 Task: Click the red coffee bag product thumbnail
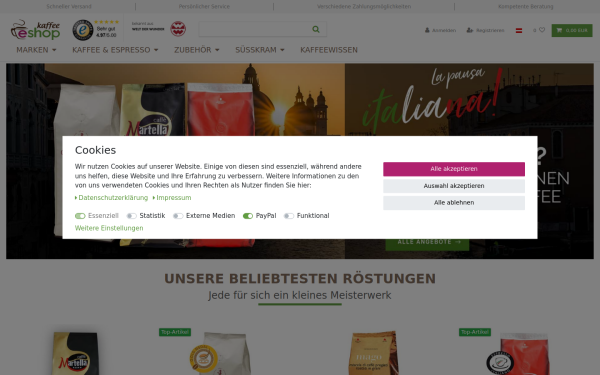pos(518,354)
